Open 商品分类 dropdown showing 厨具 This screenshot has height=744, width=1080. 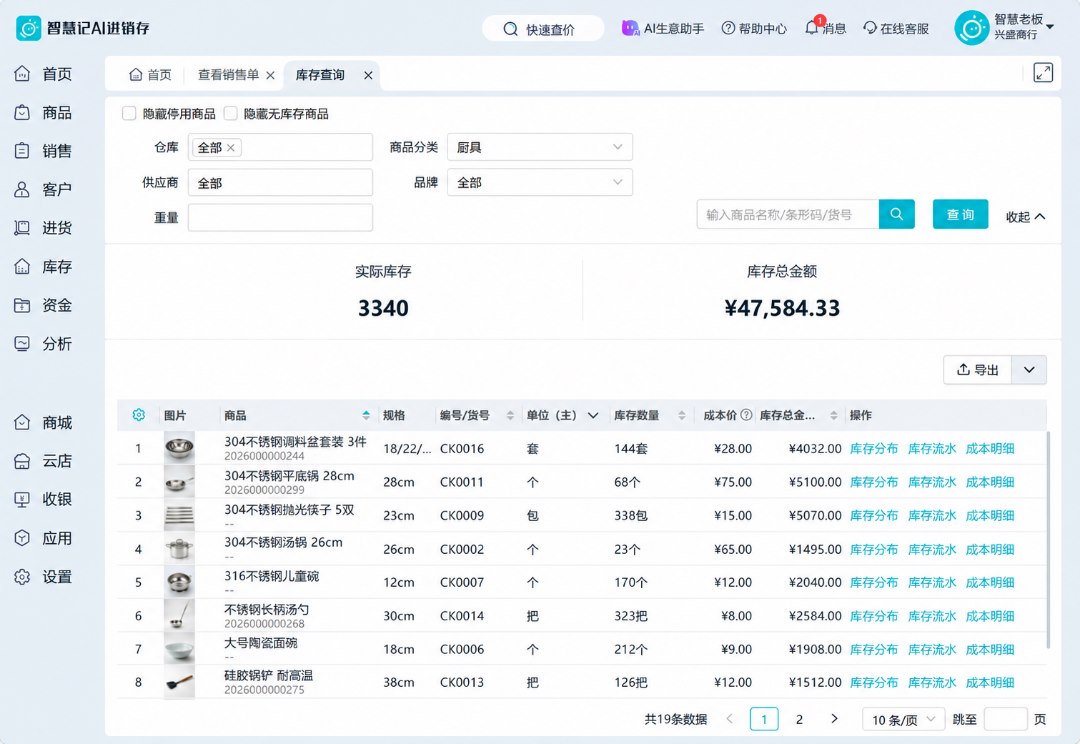click(x=539, y=147)
